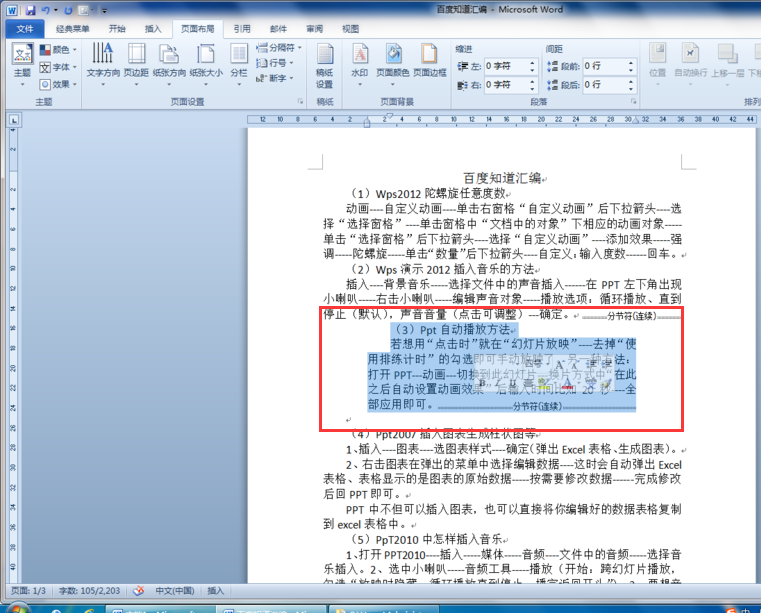Switch to the 邮件 Mailings tab
This screenshot has width=761, height=613.
coord(278,29)
